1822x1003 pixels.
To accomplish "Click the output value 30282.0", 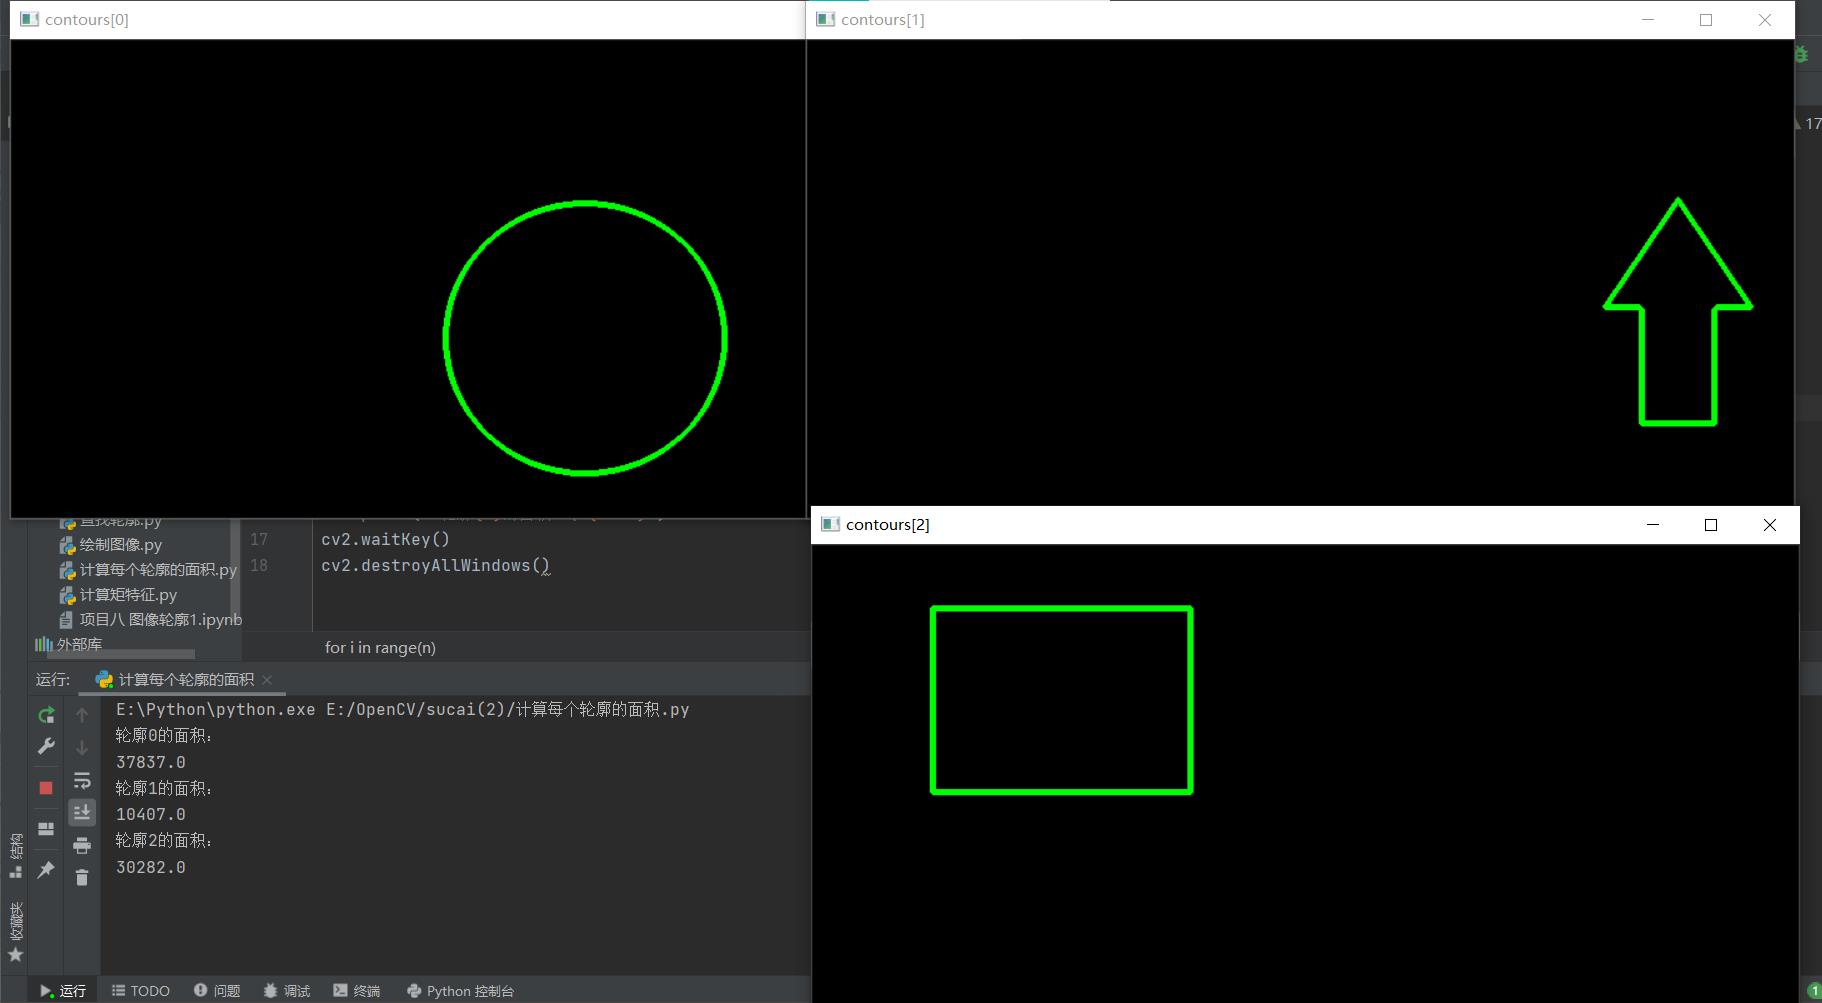I will coord(151,868).
